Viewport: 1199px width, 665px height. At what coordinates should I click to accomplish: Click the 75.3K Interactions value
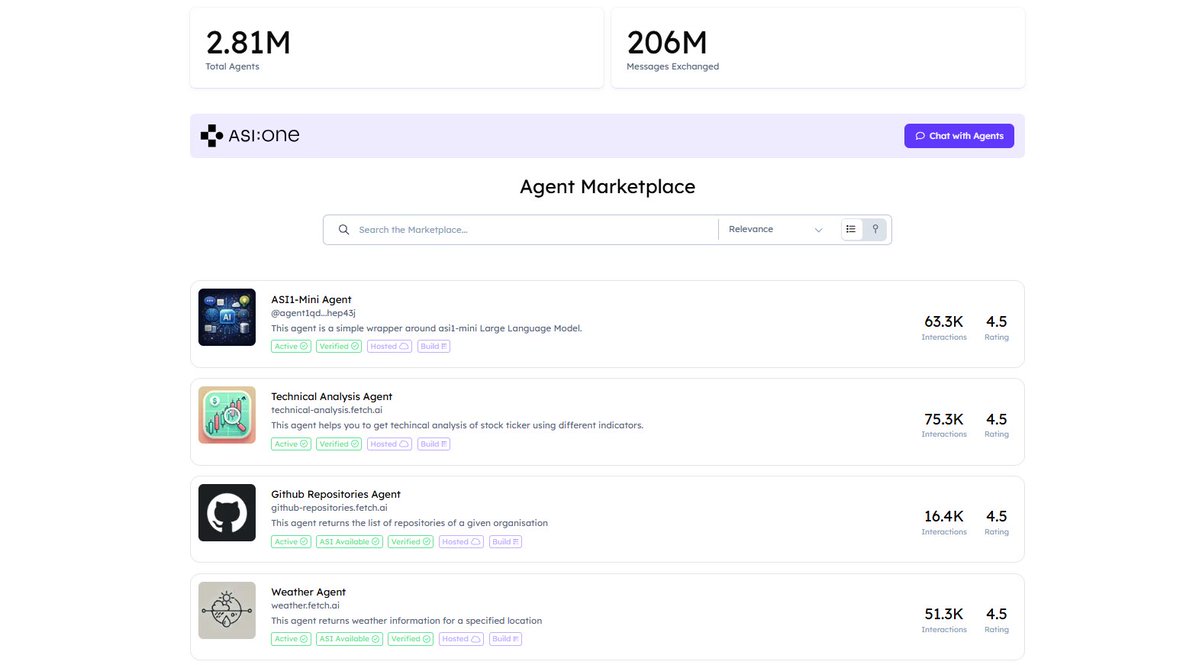click(x=944, y=420)
